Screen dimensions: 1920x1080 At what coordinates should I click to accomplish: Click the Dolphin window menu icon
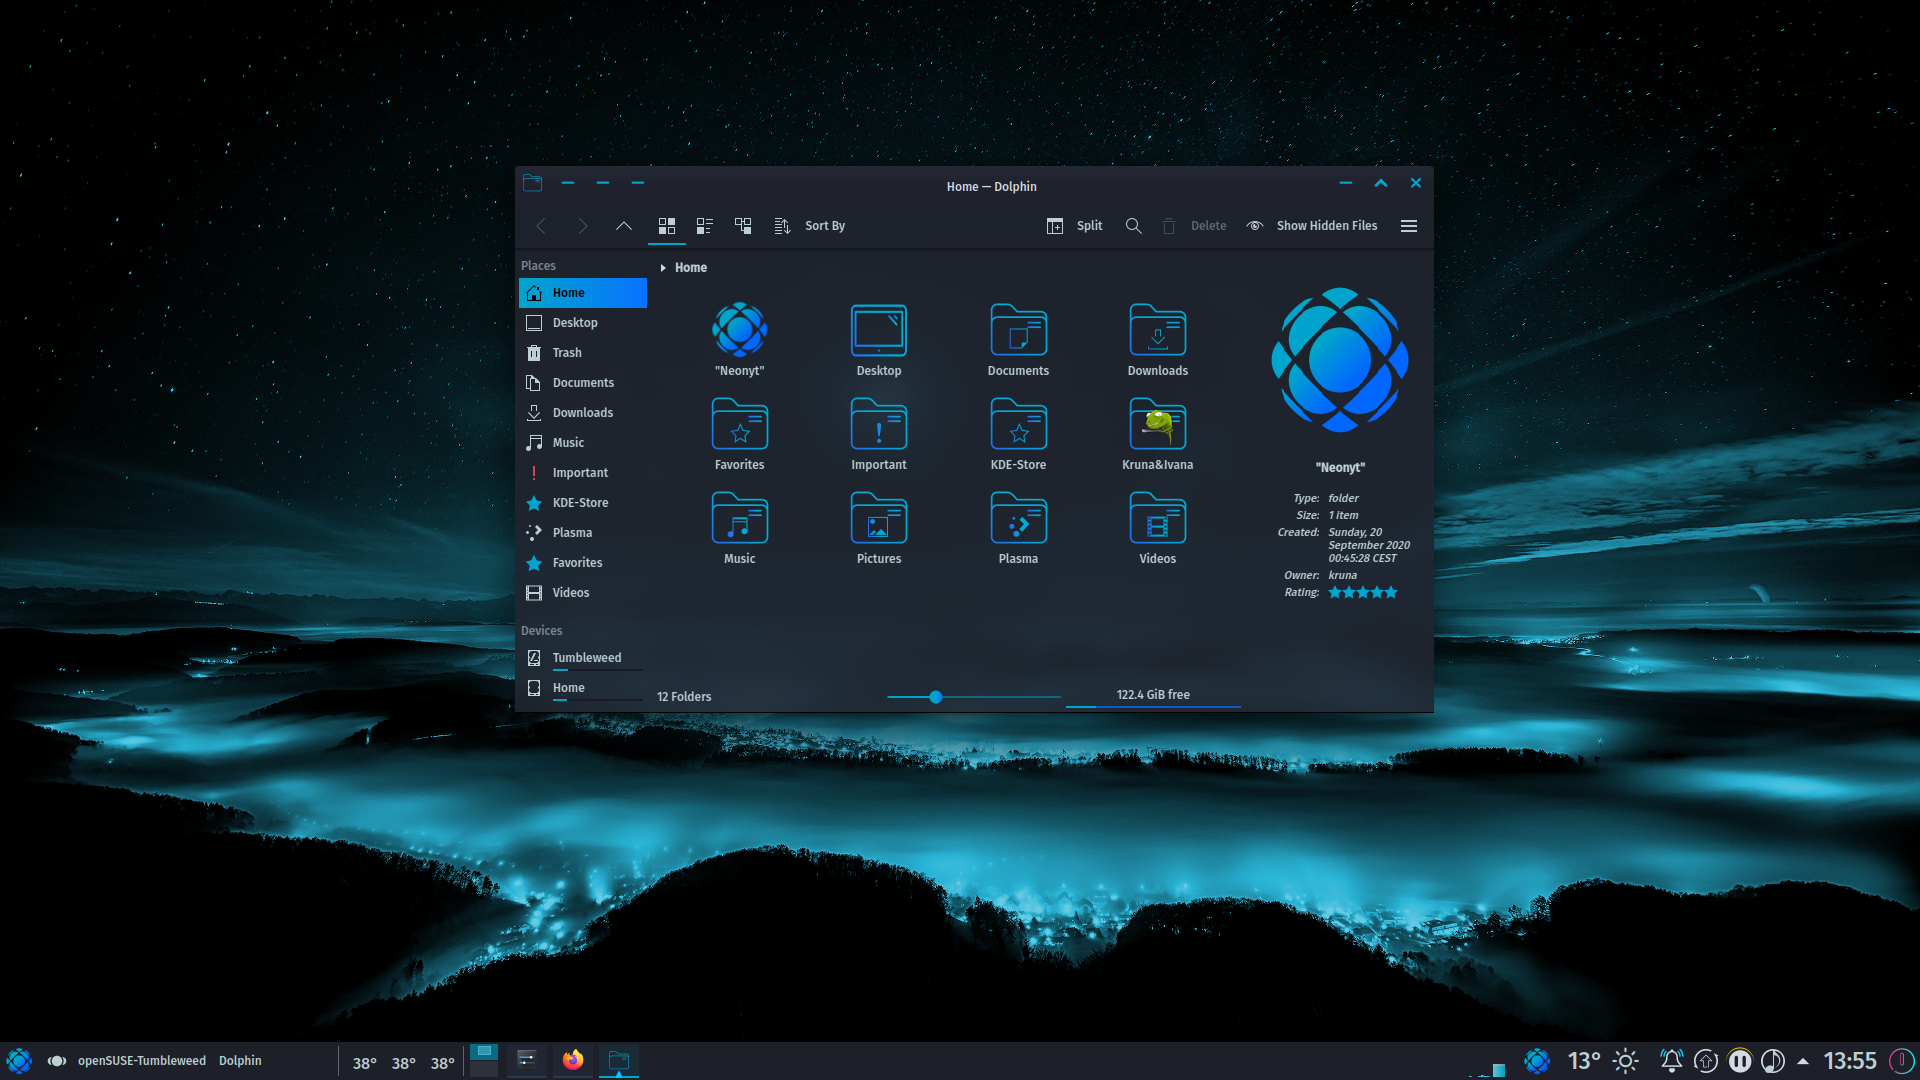pos(533,183)
